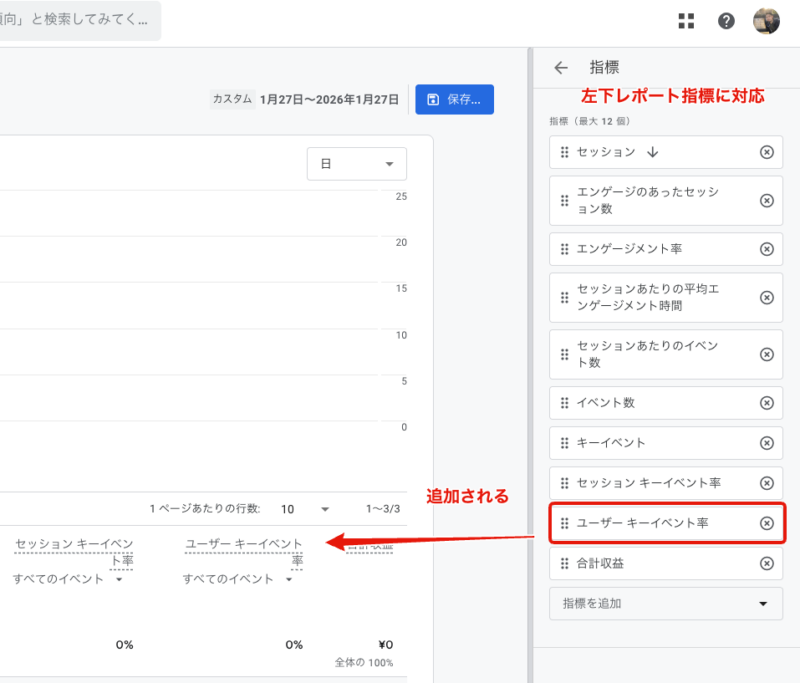Remove the 合計収益 metric
The height and width of the screenshot is (683, 800).
[767, 563]
